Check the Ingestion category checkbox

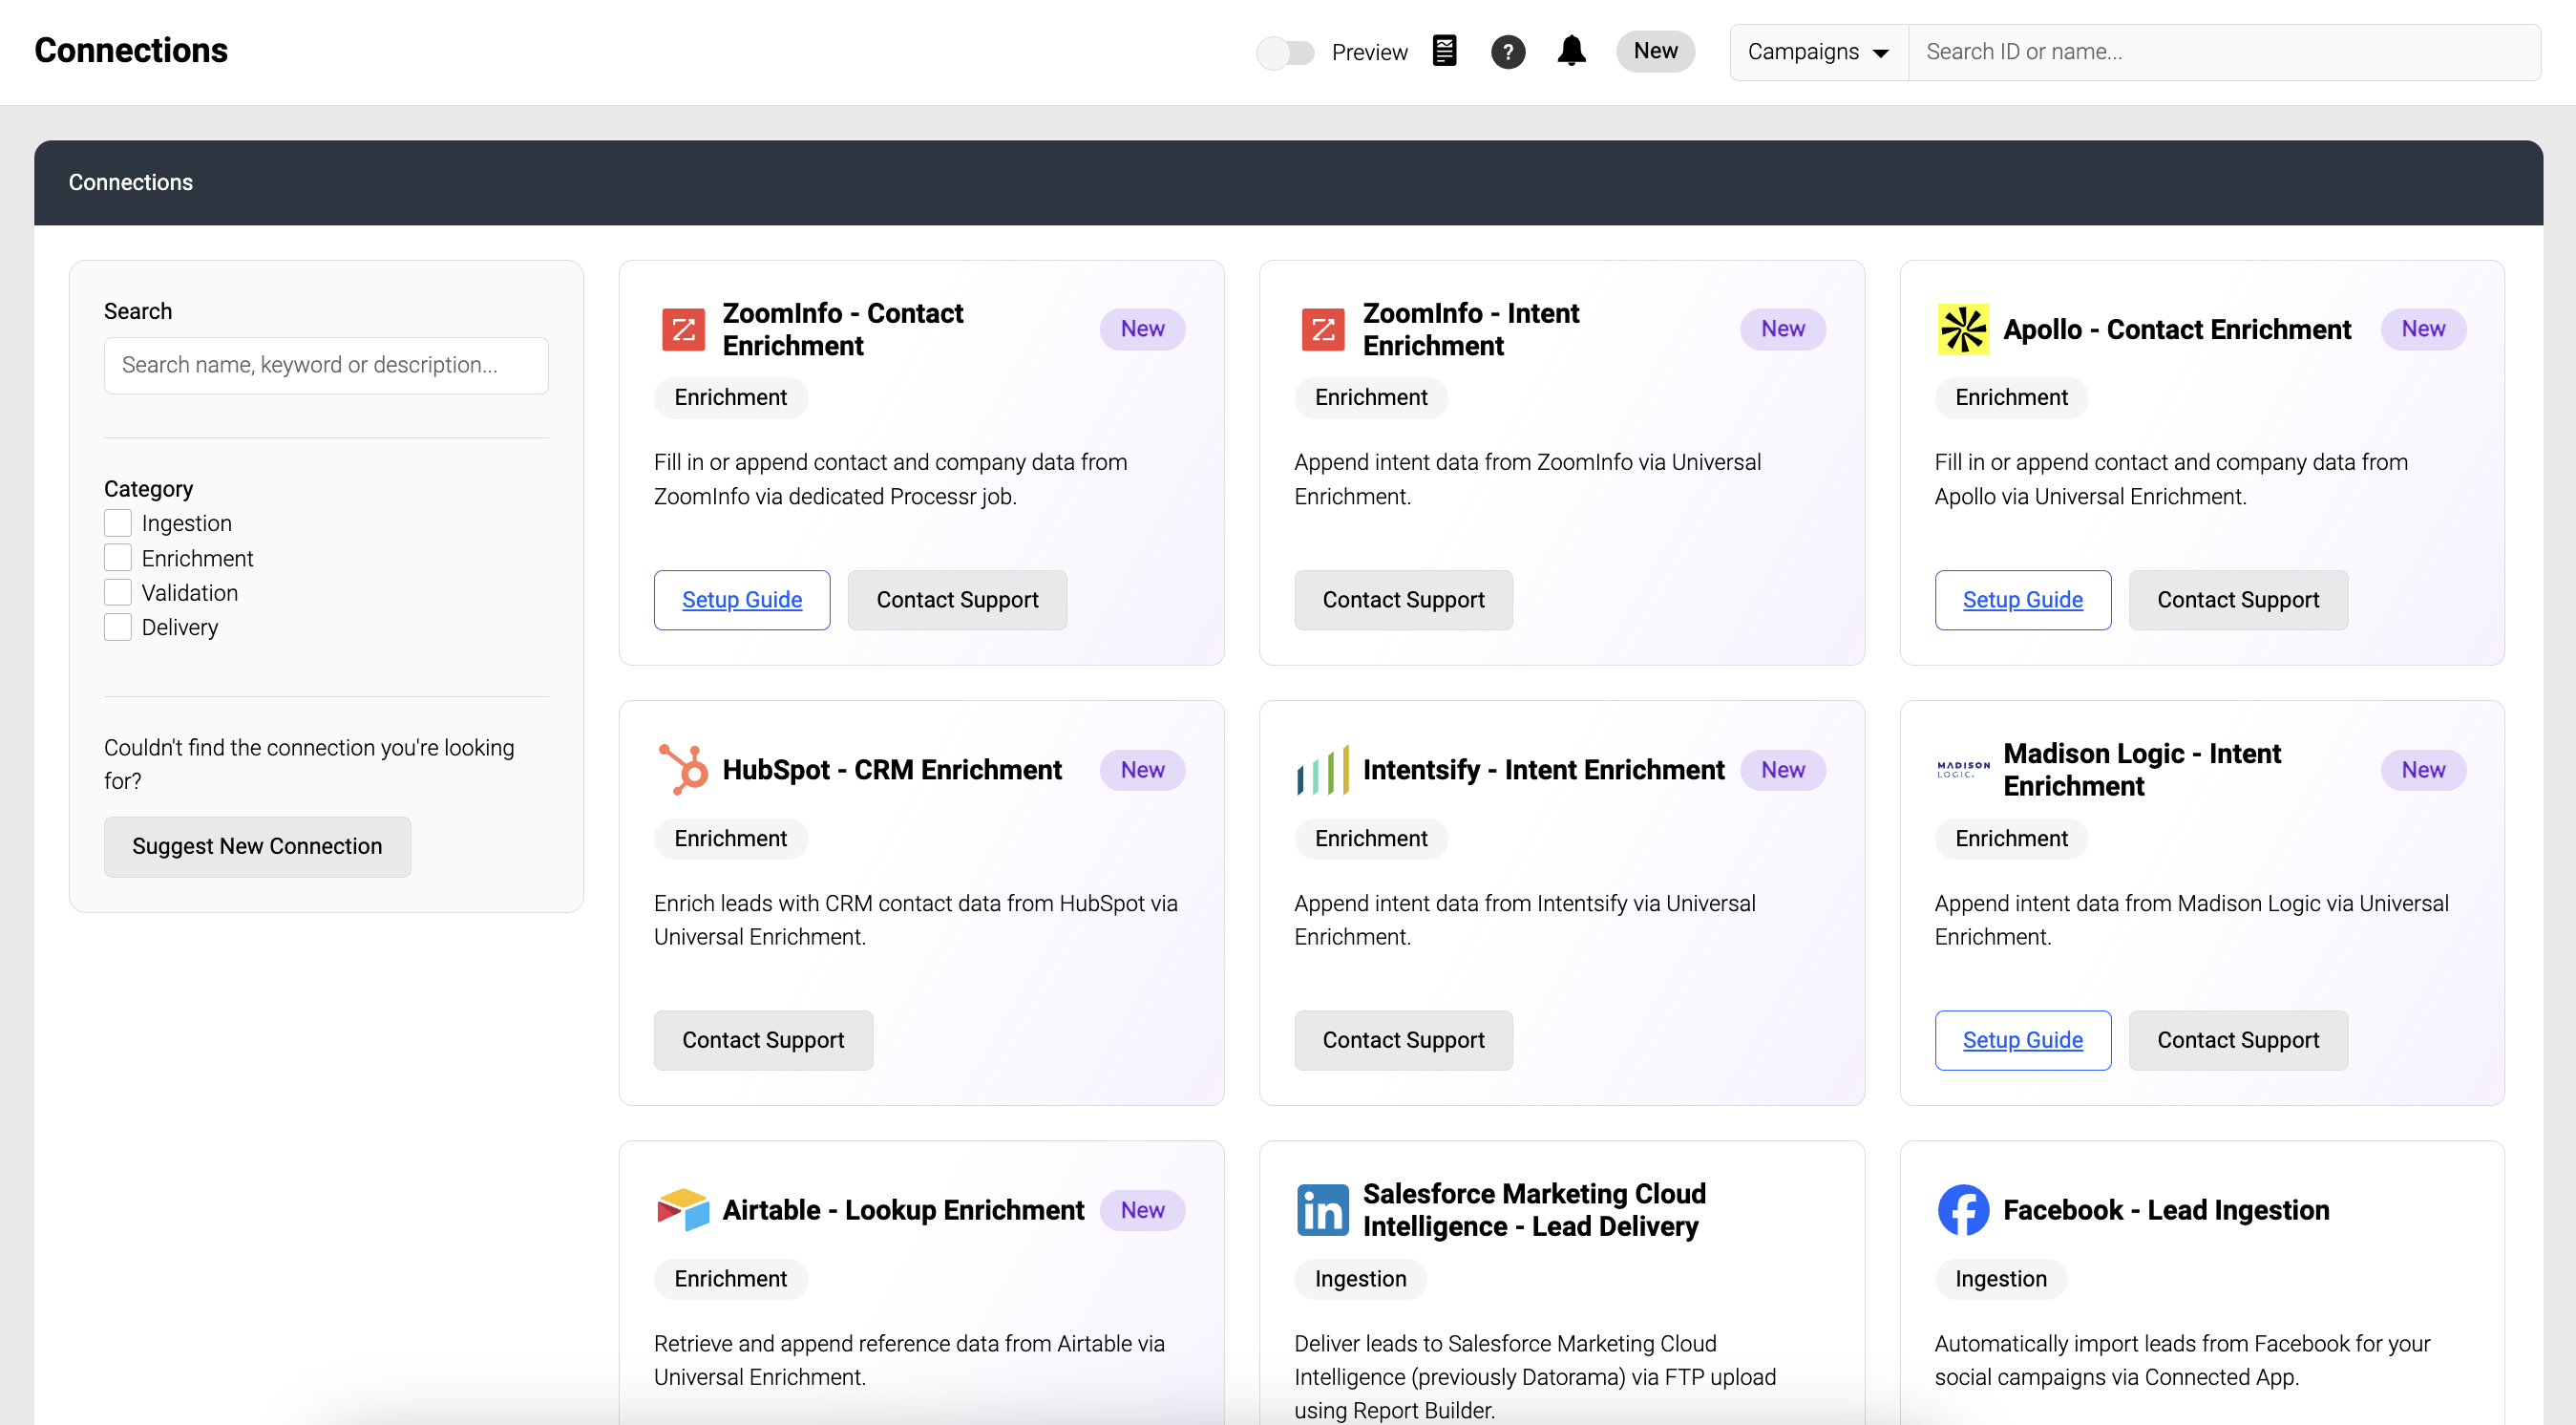[118, 523]
